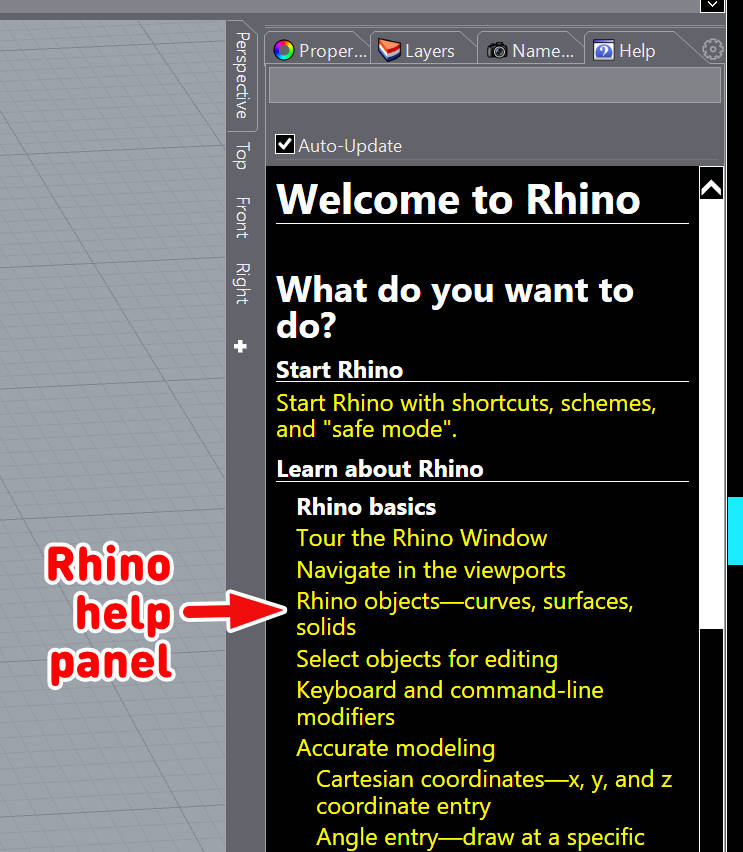Switch to the Layers tab
The width and height of the screenshot is (743, 852).
coord(422,51)
